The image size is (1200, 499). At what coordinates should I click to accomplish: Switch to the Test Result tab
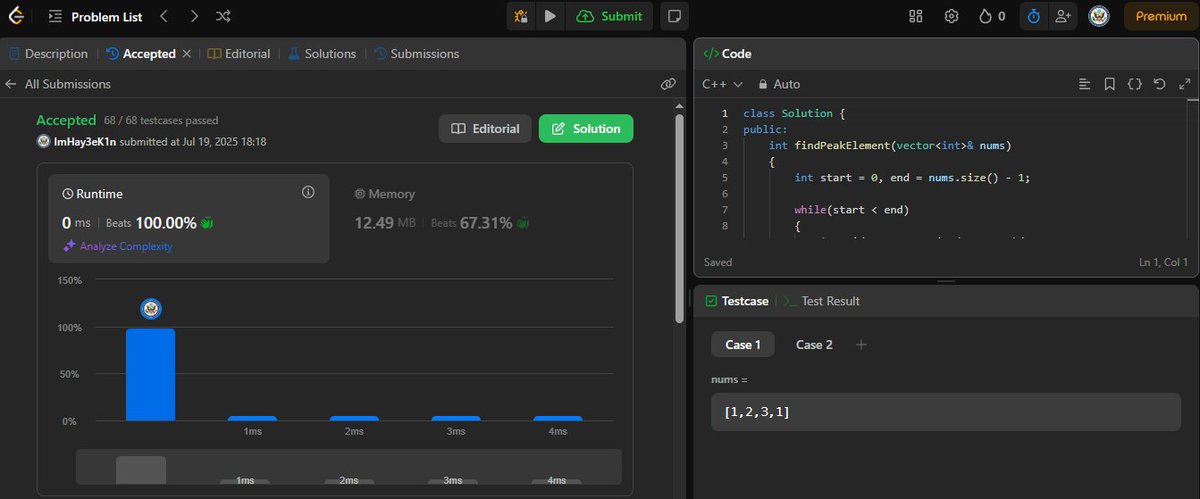pos(821,301)
